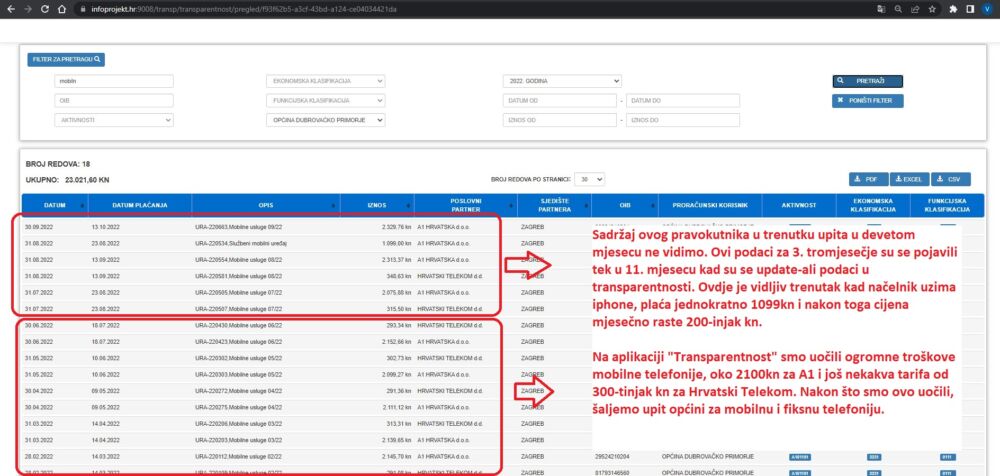Viewport: 1000px width, 476px height.
Task: Download the results as EXCEL
Action: click(x=908, y=178)
